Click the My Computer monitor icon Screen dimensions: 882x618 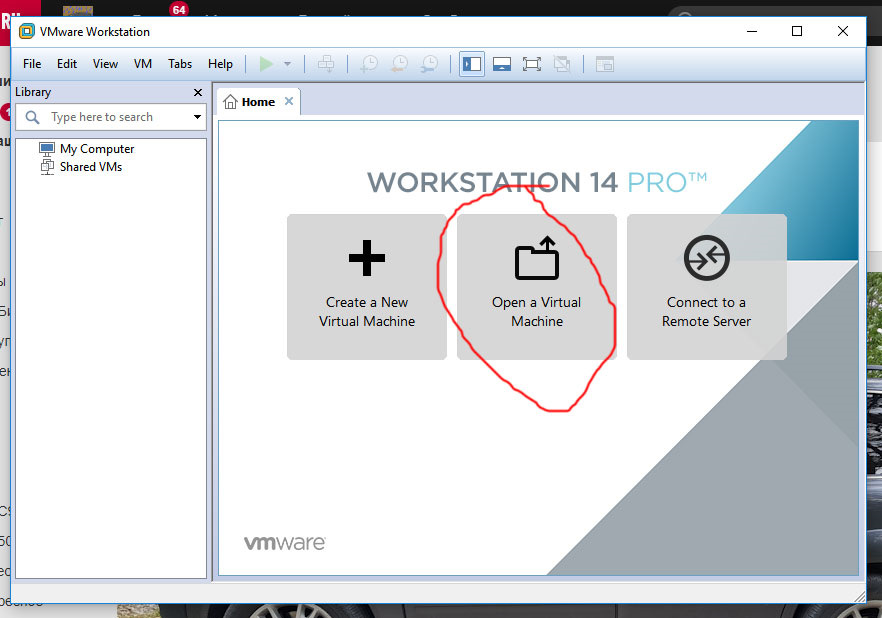47,149
